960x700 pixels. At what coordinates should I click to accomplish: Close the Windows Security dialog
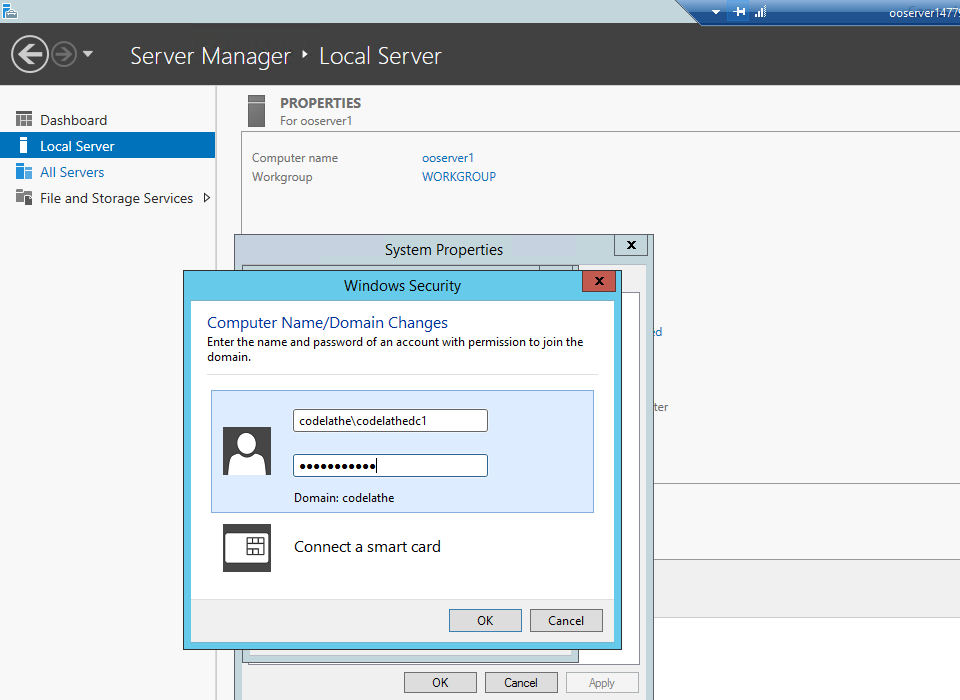(x=599, y=282)
